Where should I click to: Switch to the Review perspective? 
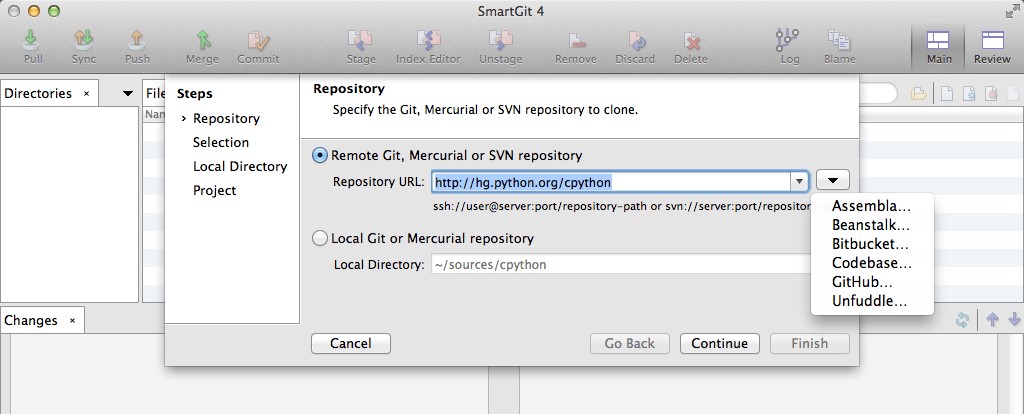(x=992, y=46)
